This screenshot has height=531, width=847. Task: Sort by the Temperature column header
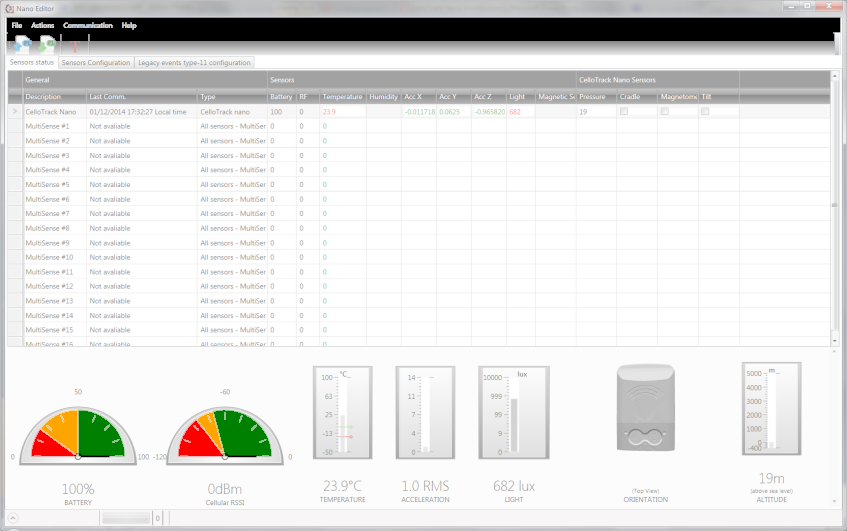342,97
